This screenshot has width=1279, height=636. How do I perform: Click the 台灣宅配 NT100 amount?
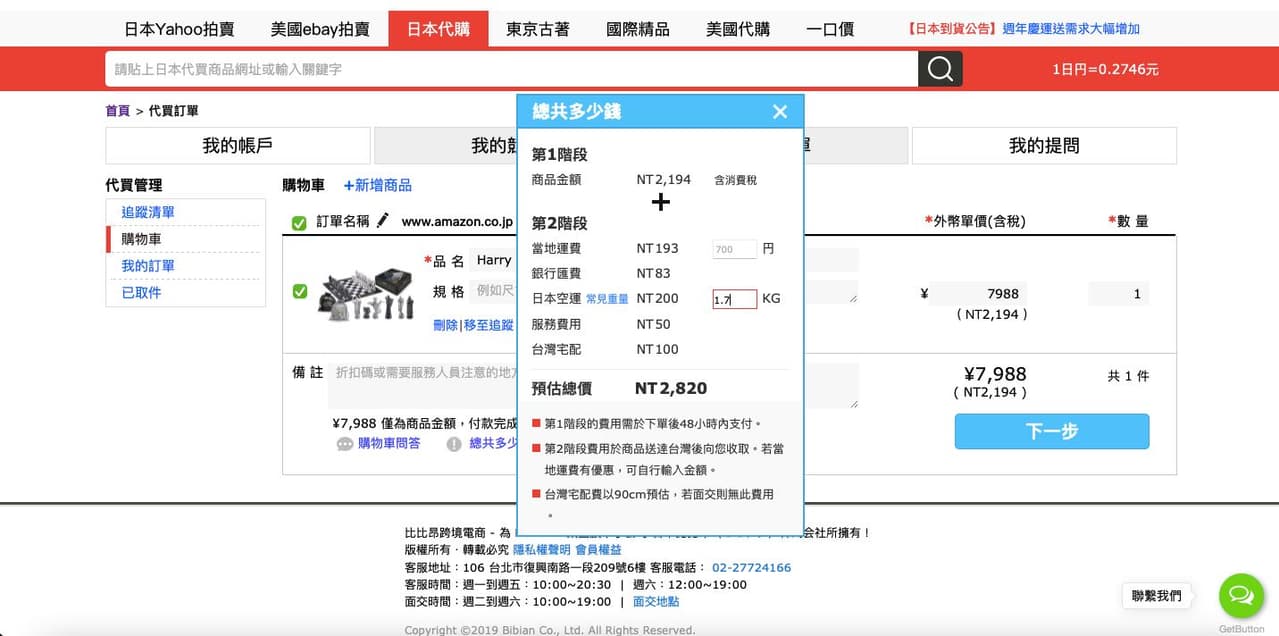(657, 349)
